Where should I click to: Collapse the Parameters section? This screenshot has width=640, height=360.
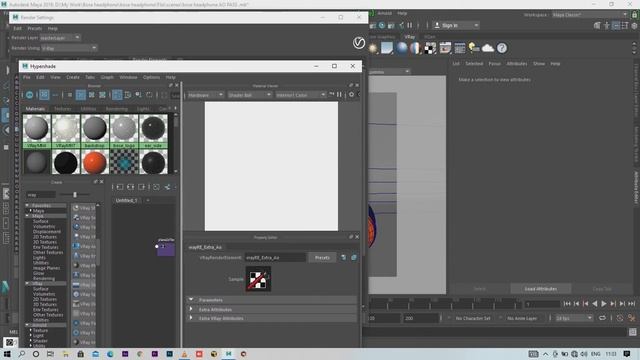191,300
